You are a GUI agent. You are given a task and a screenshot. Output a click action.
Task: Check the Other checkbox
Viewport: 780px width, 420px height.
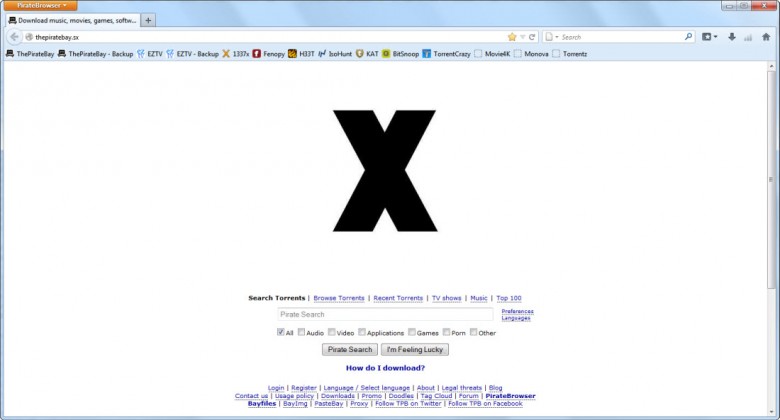473,332
